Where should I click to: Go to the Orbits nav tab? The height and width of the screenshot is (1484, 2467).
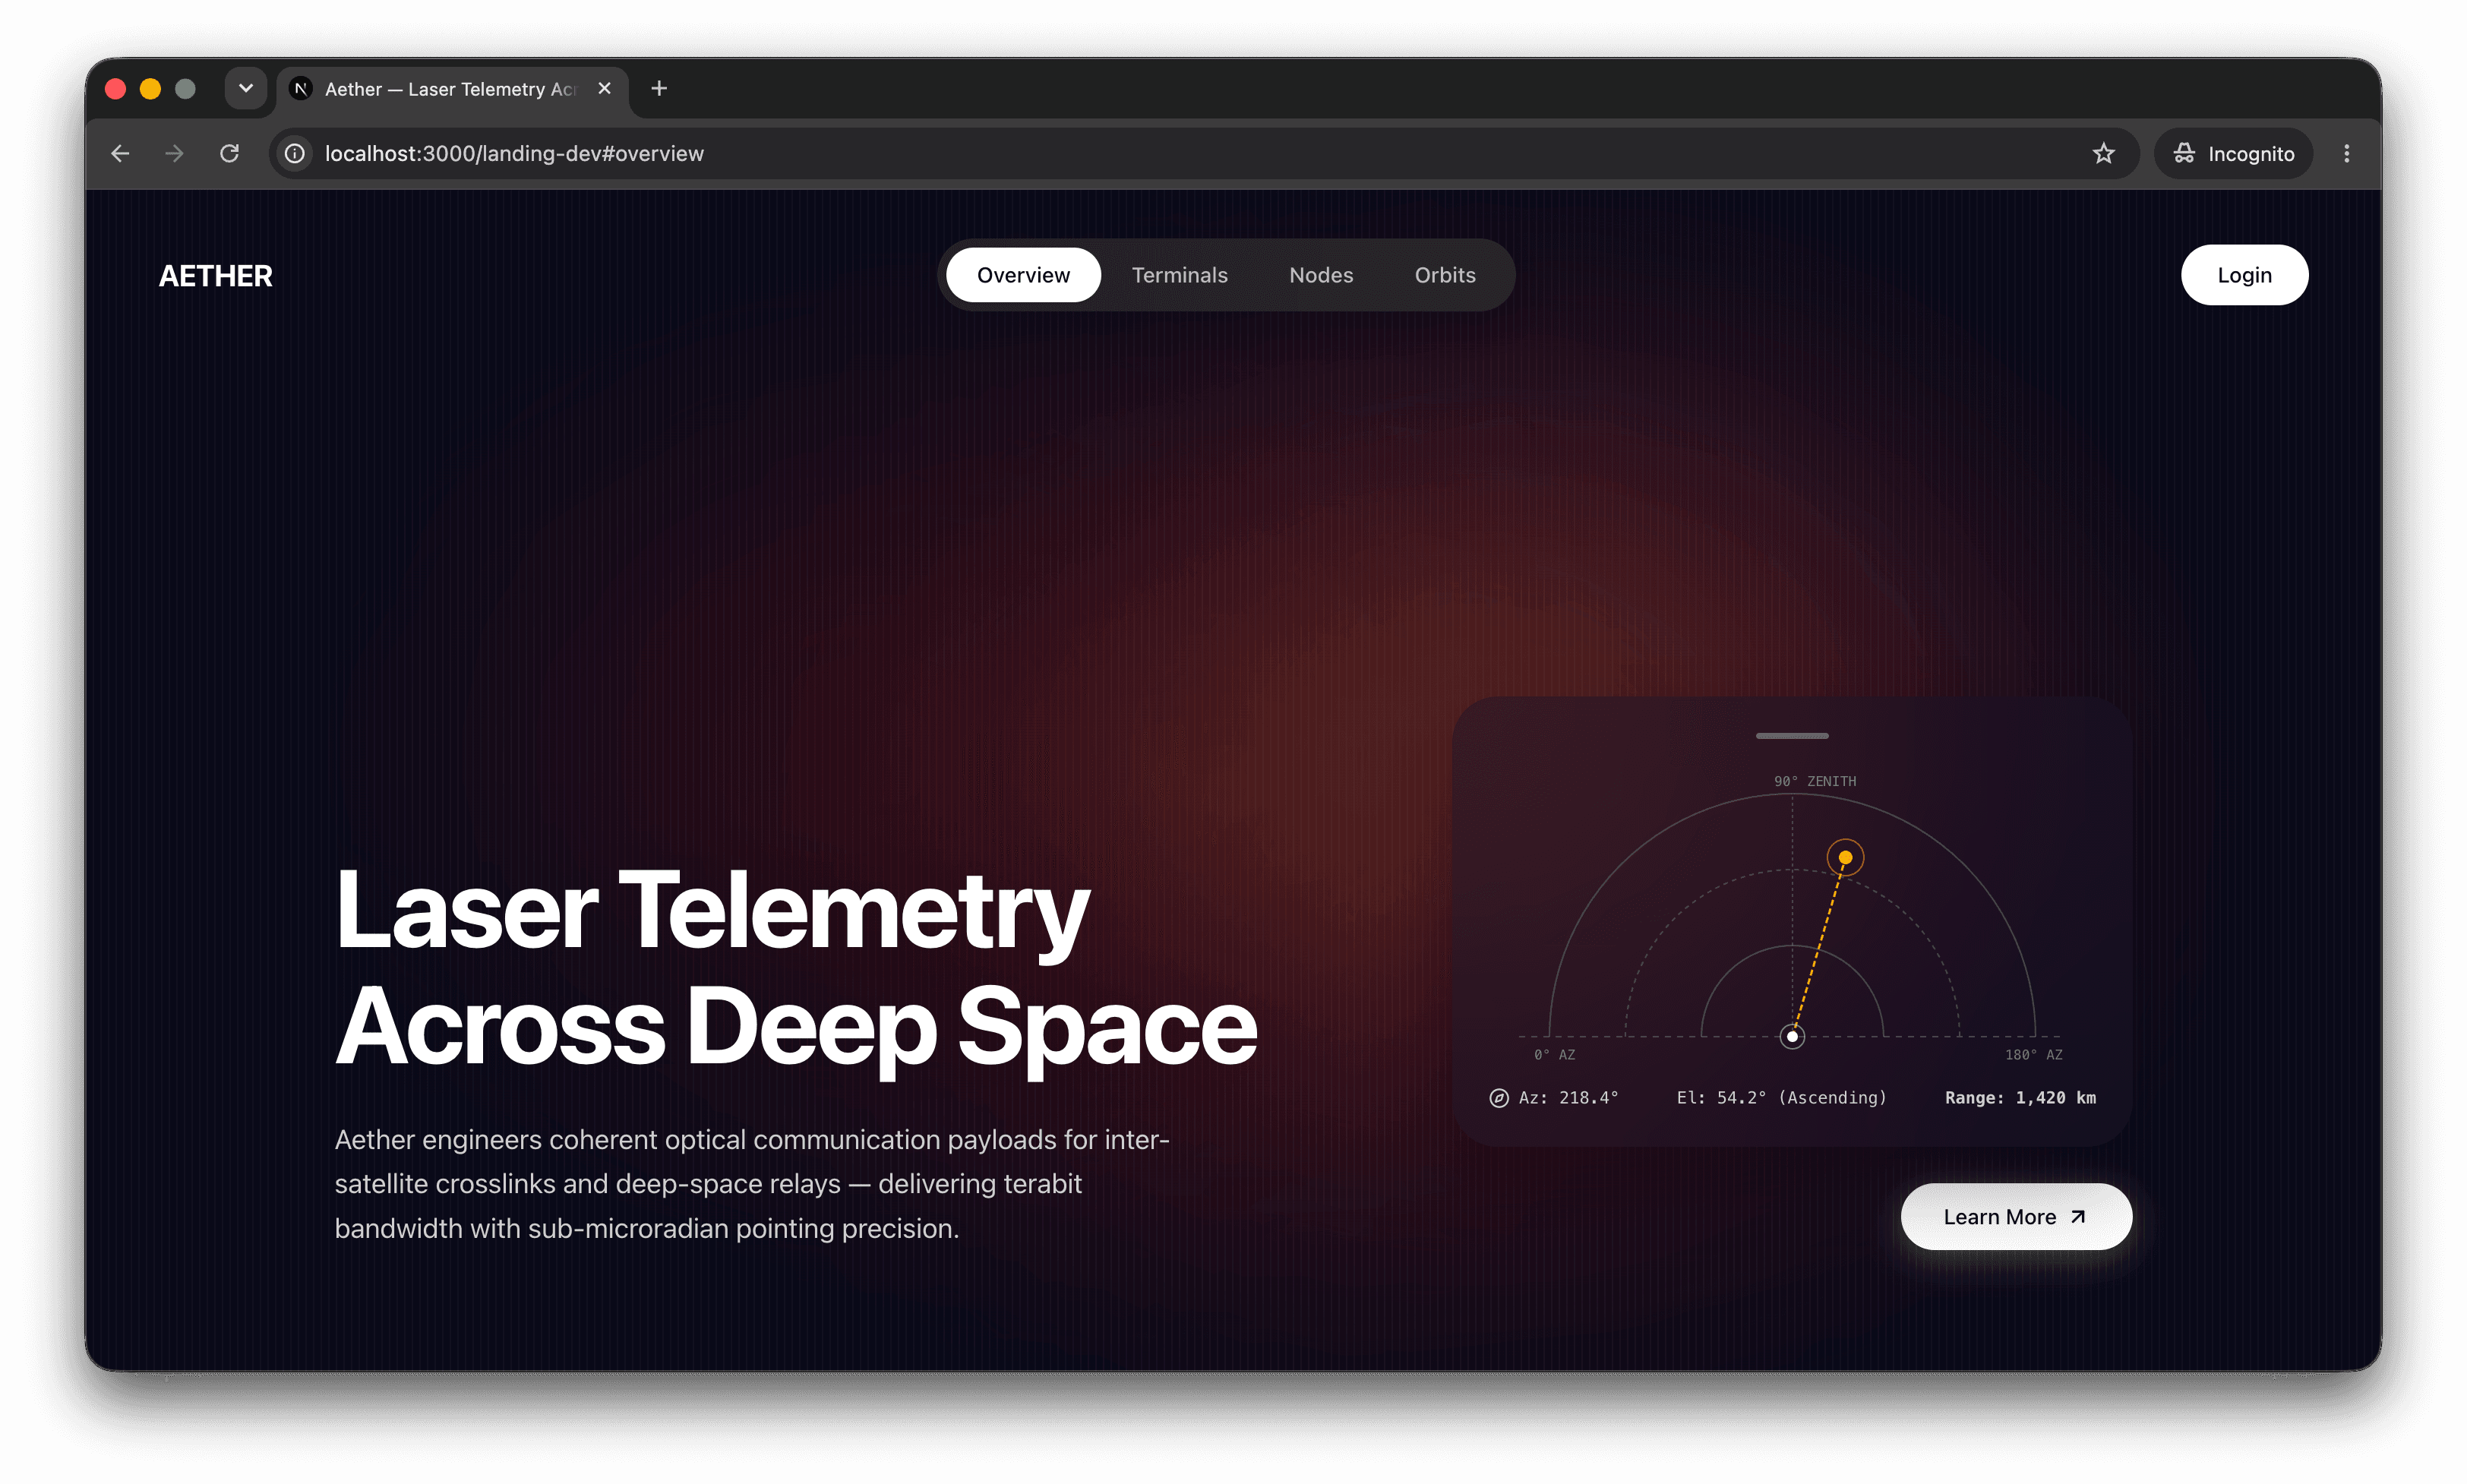pos(1444,275)
